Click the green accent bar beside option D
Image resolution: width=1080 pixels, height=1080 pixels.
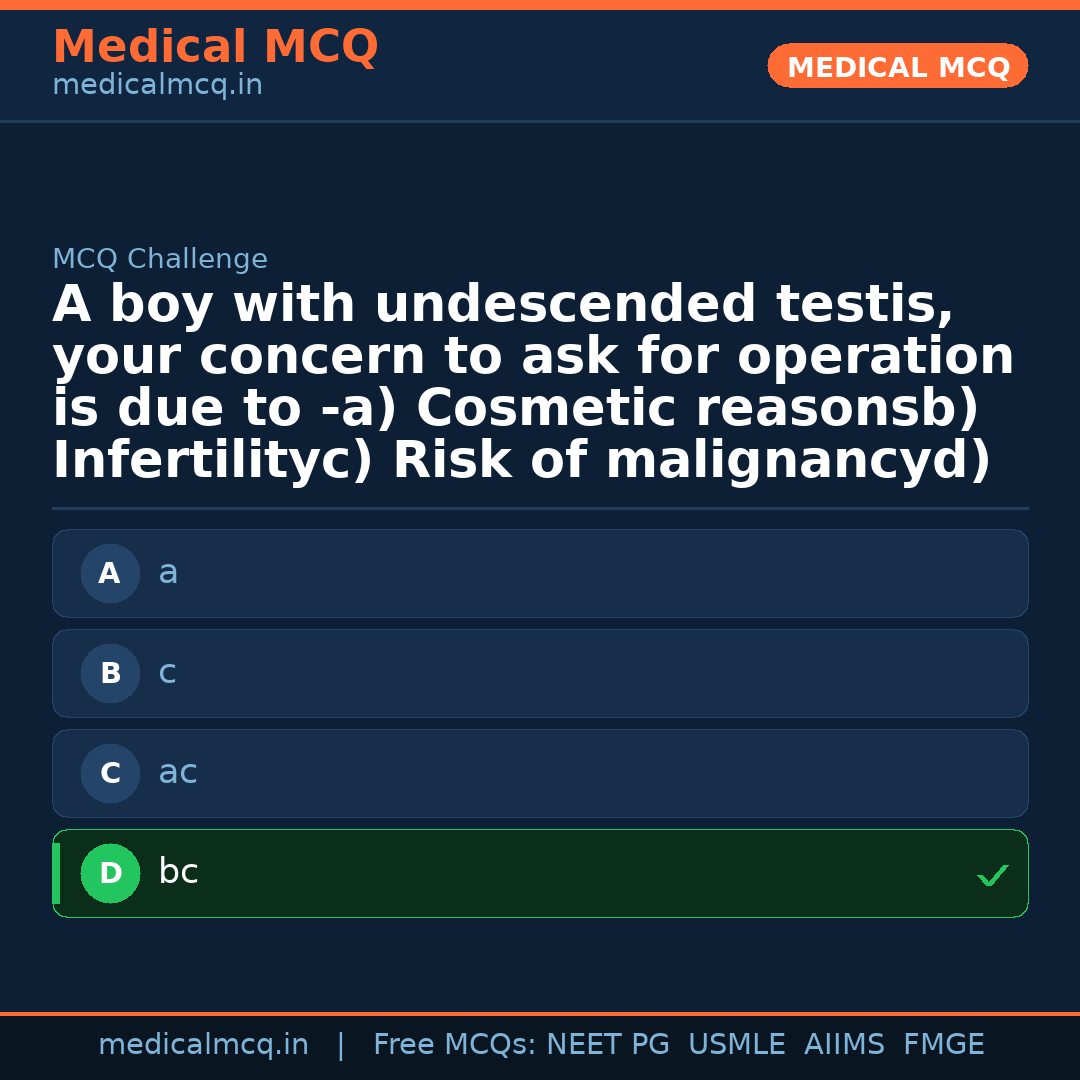click(56, 873)
